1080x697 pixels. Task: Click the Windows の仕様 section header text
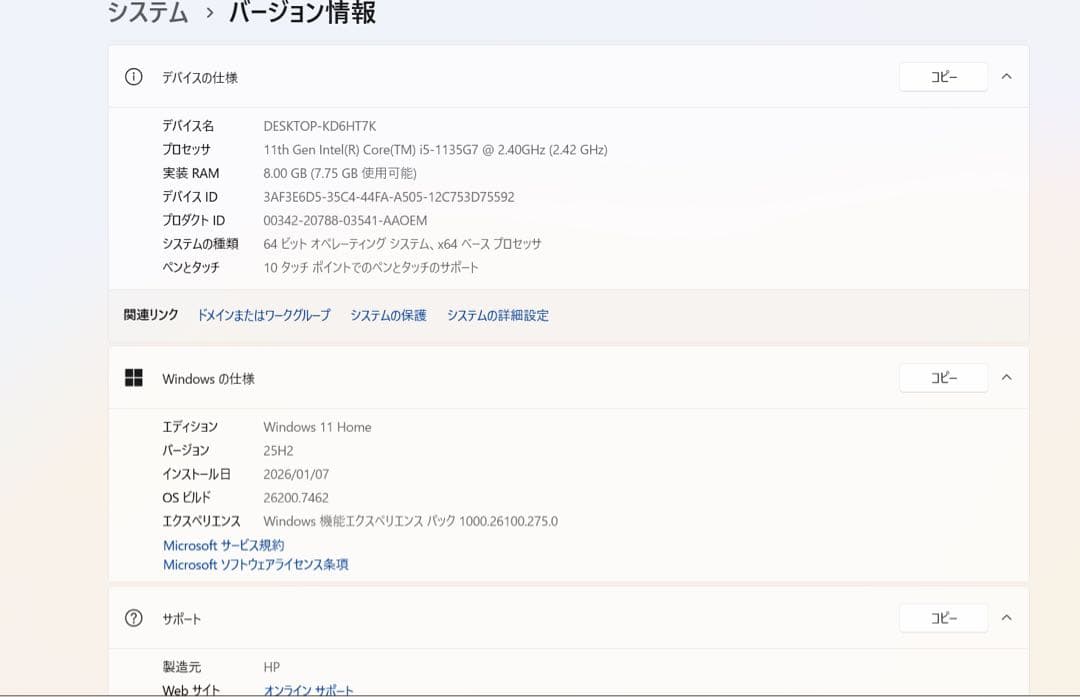point(208,378)
